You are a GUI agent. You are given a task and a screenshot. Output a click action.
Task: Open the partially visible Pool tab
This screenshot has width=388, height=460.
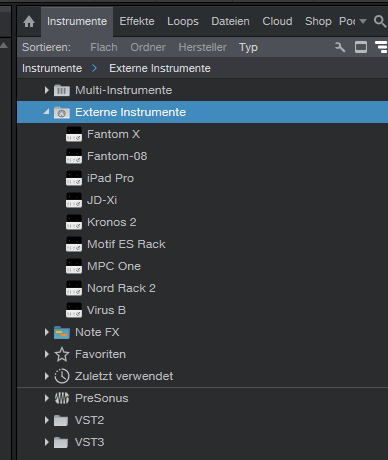[x=347, y=21]
